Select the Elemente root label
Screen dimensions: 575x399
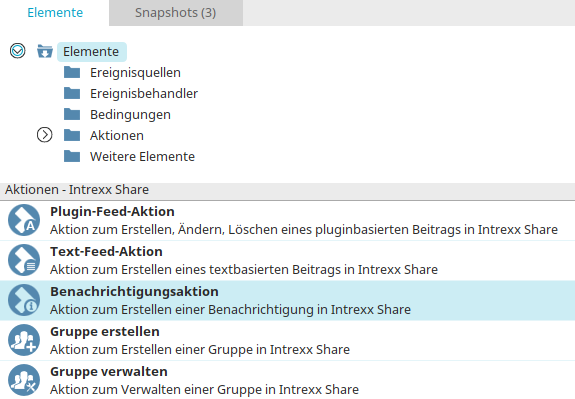(91, 52)
